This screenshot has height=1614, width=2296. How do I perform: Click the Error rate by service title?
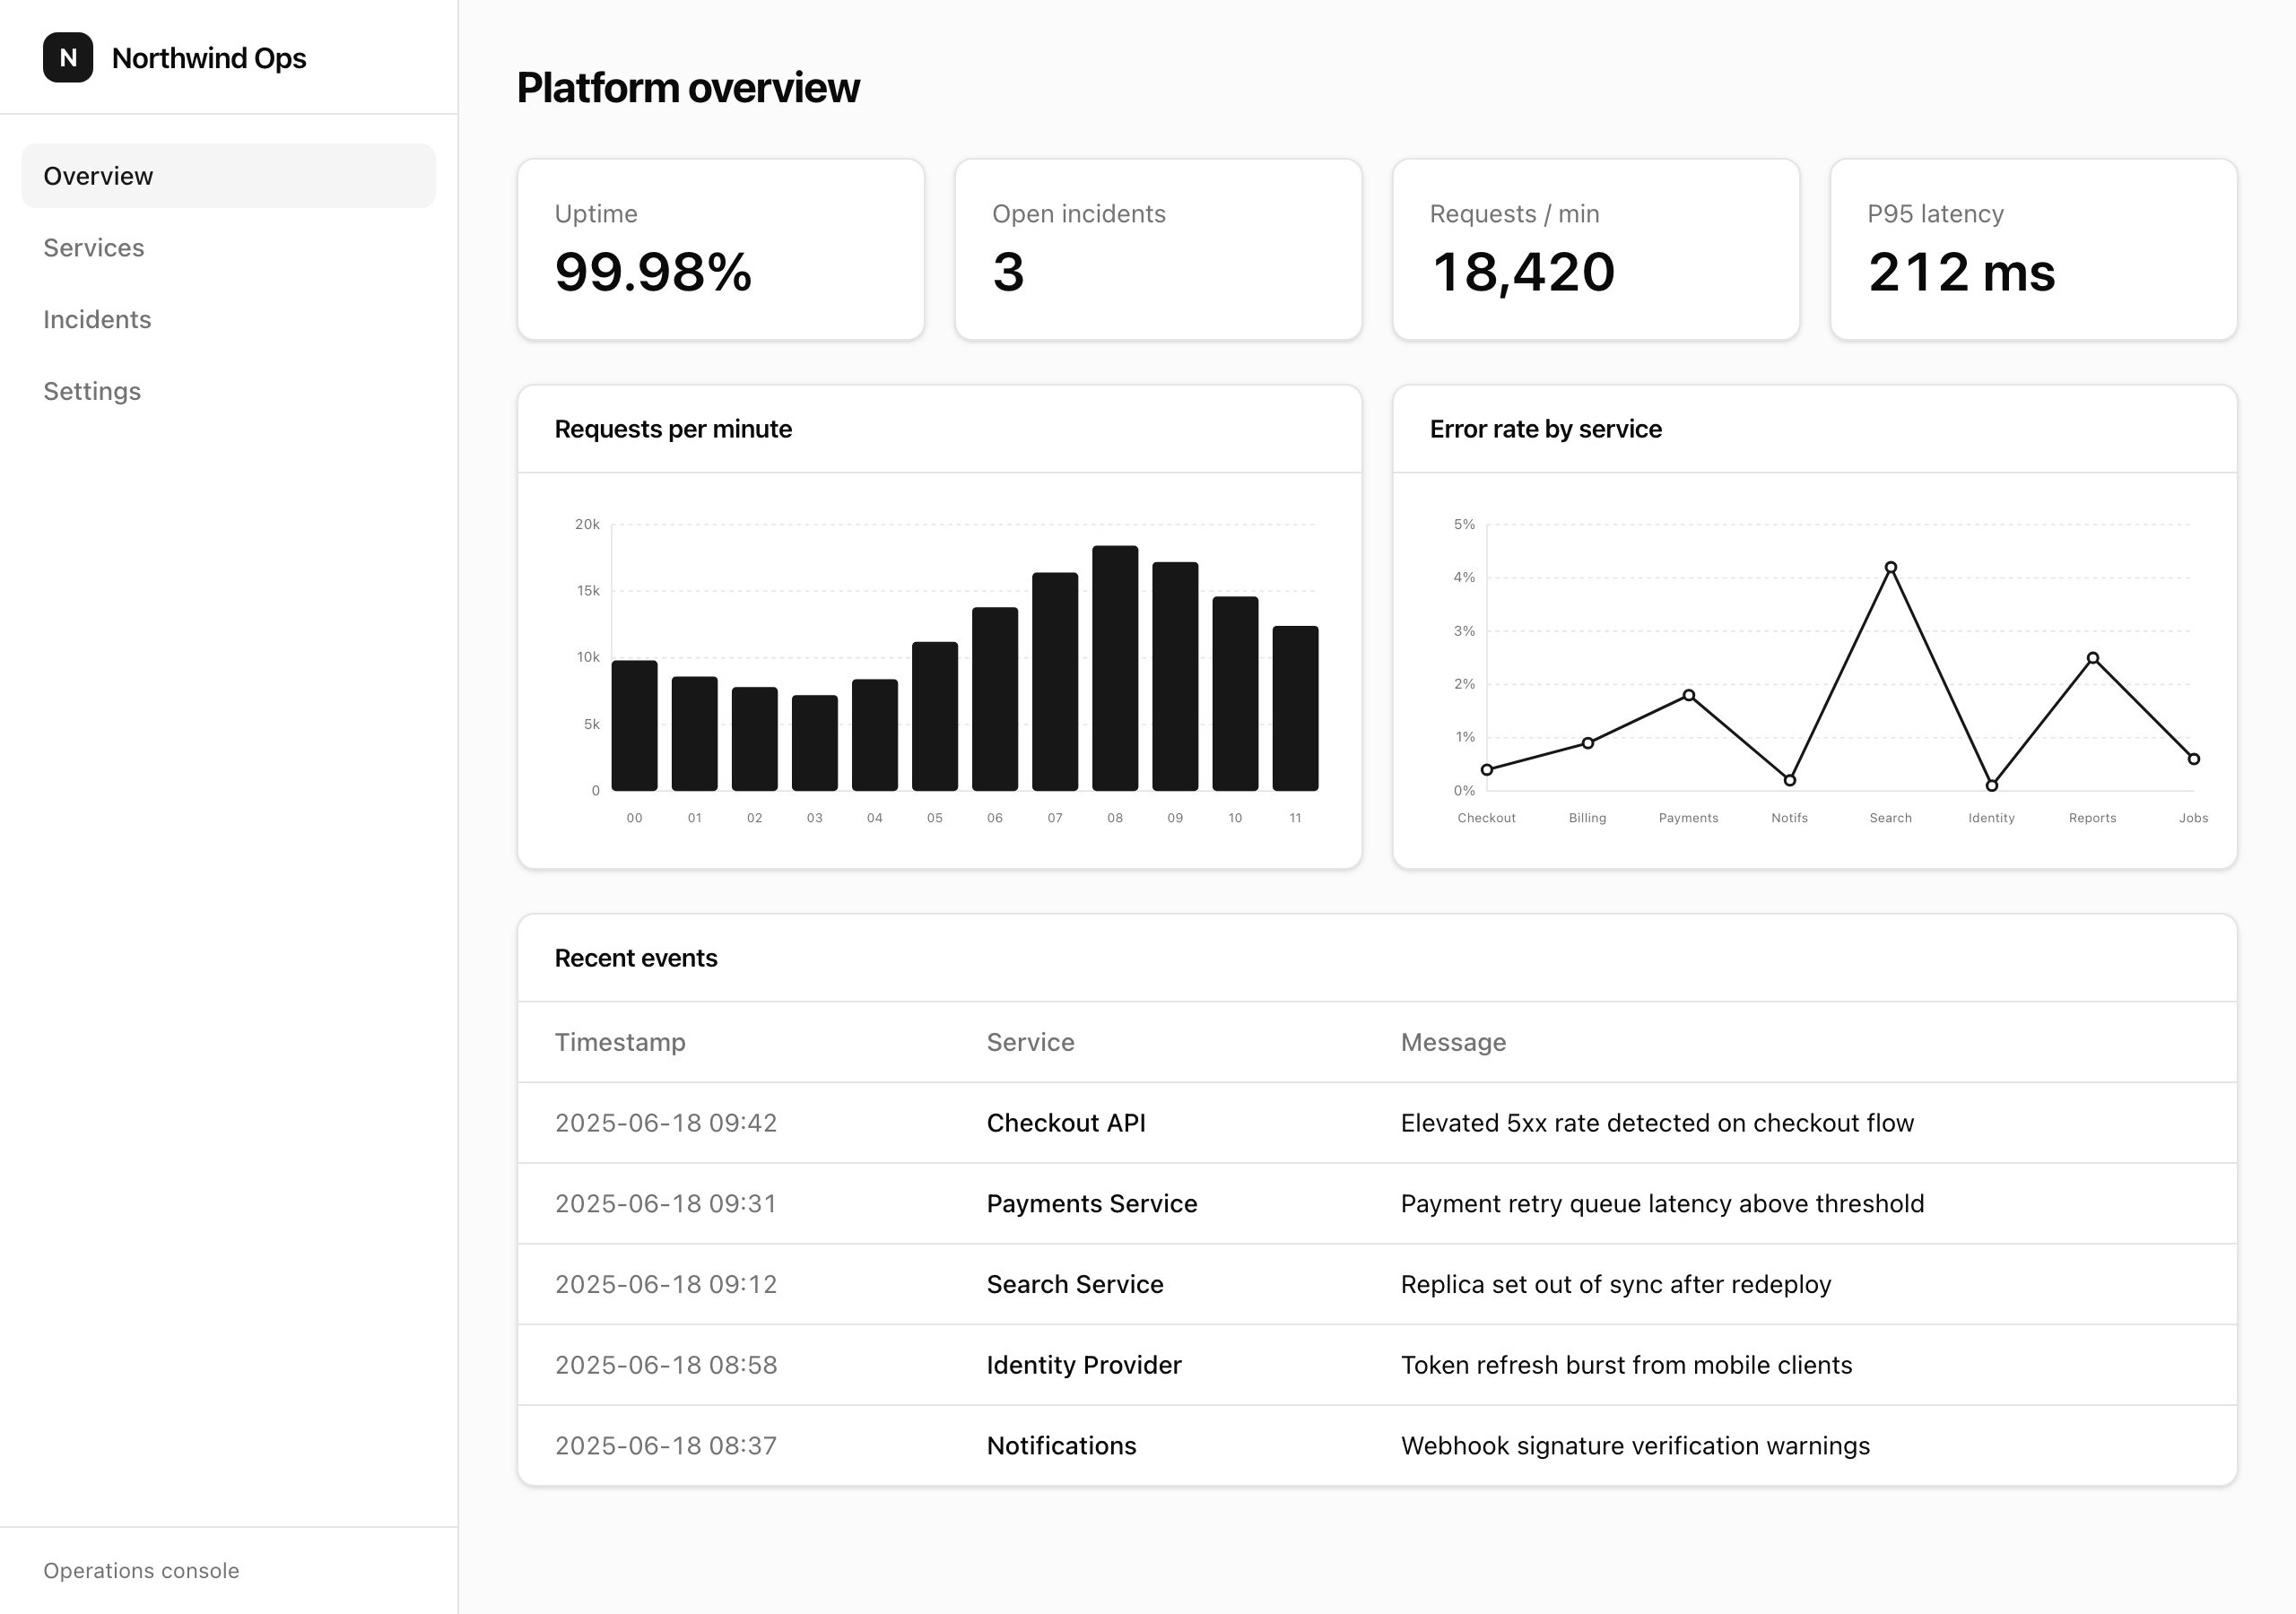[1546, 429]
